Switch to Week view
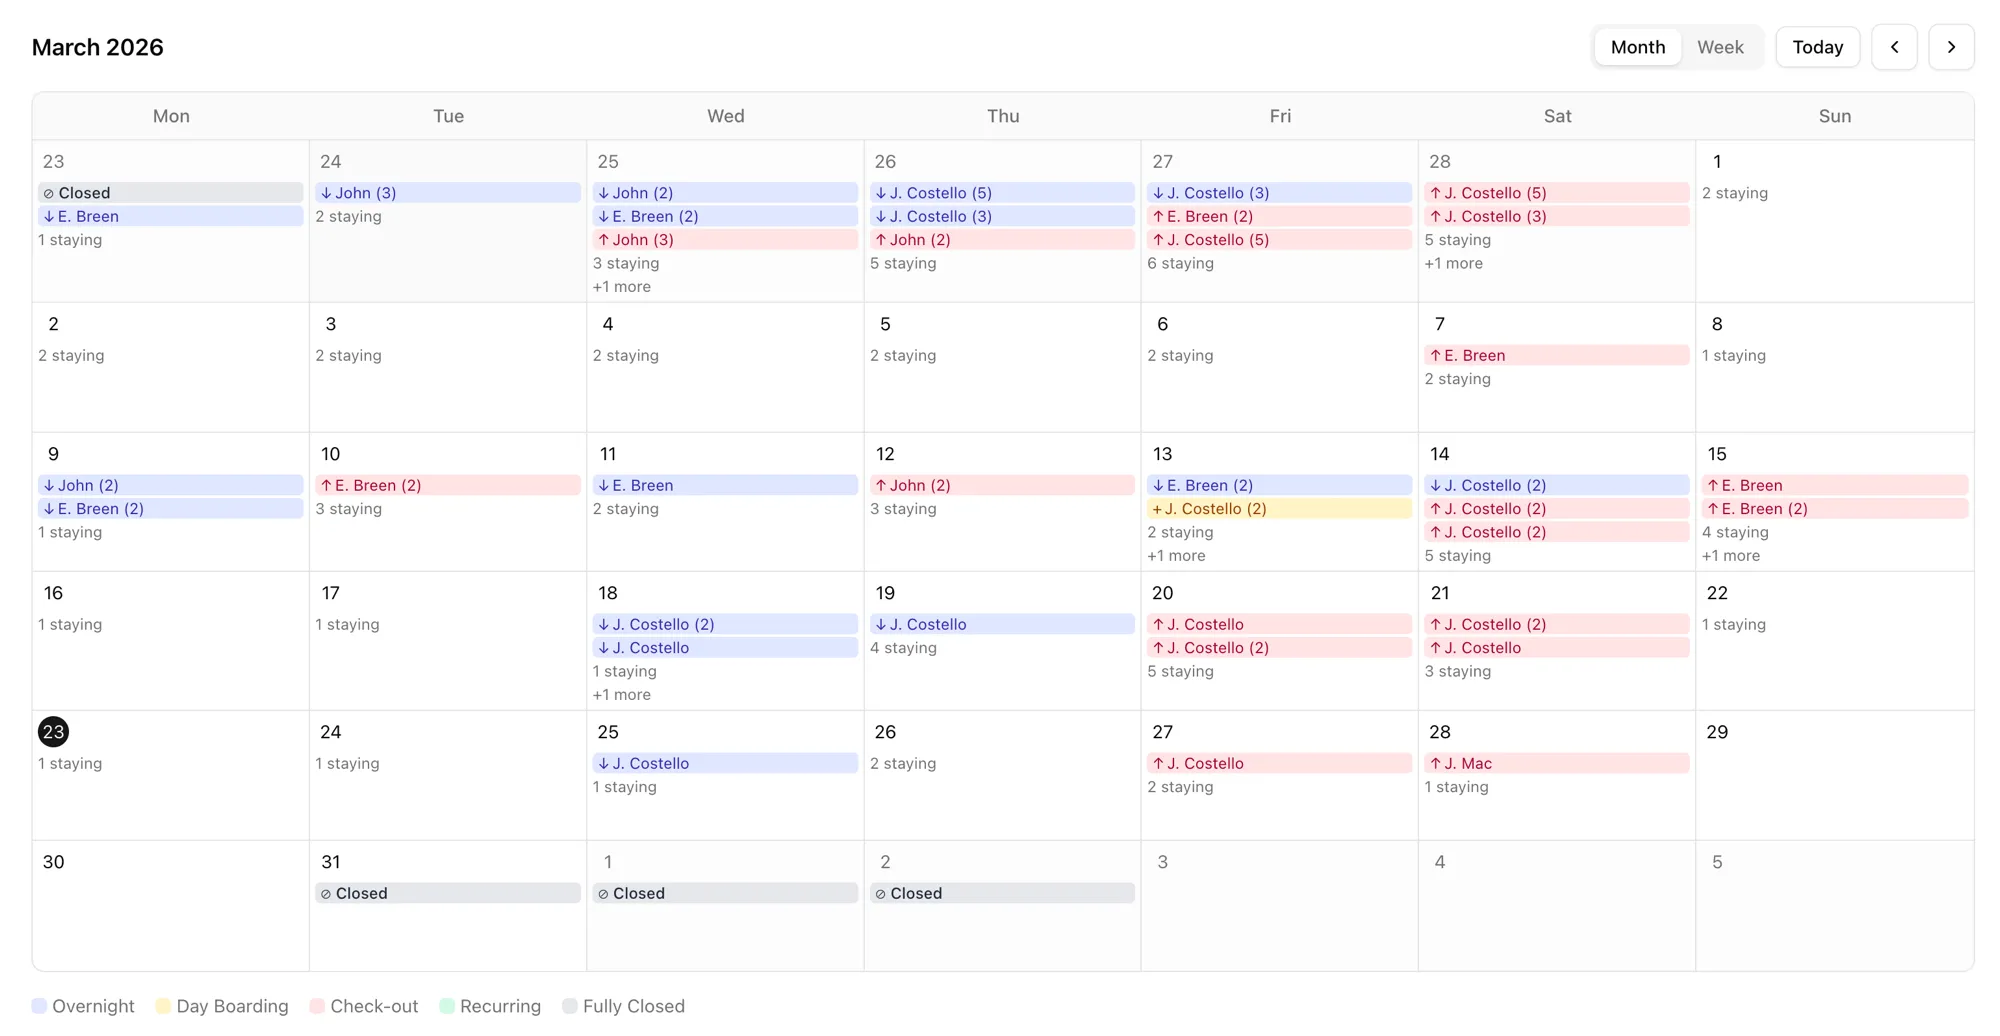Image resolution: width=2000 pixels, height=1036 pixels. (x=1719, y=47)
